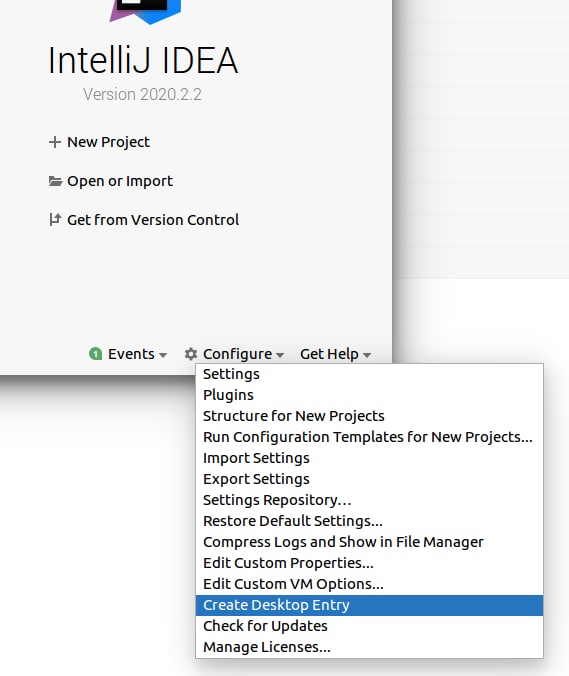Click the Configure gear icon
The height and width of the screenshot is (676, 569).
click(x=191, y=354)
